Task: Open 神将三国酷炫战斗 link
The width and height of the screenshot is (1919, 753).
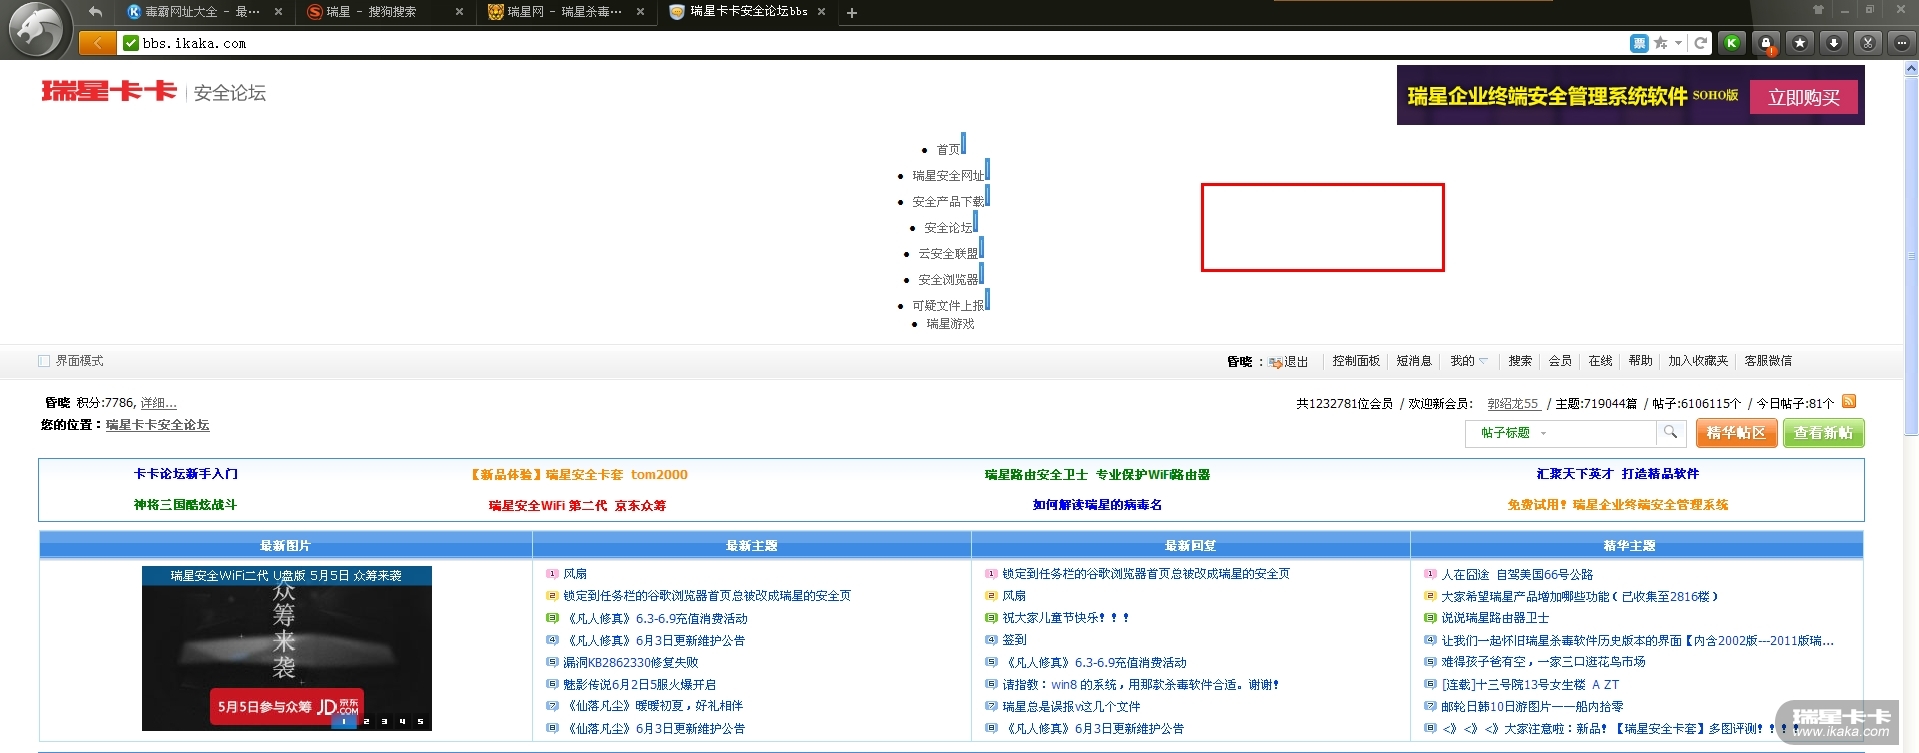Action: [x=185, y=505]
